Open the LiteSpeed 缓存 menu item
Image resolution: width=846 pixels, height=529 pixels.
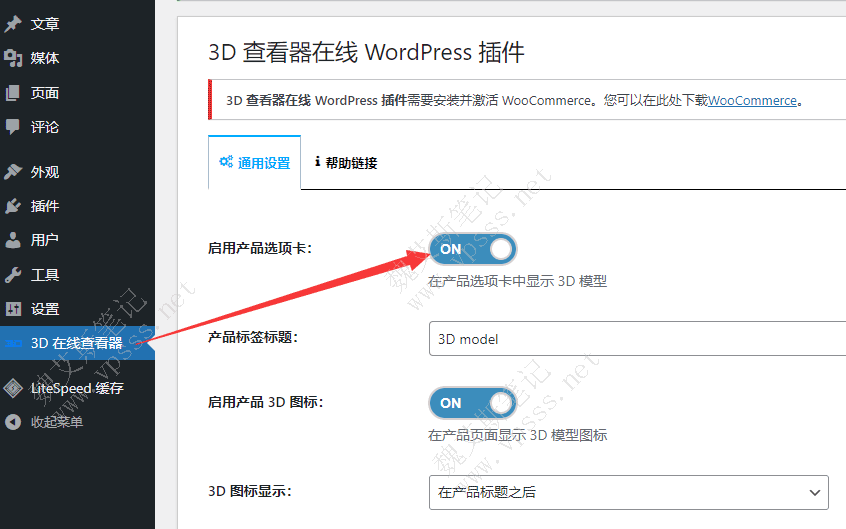pos(77,388)
